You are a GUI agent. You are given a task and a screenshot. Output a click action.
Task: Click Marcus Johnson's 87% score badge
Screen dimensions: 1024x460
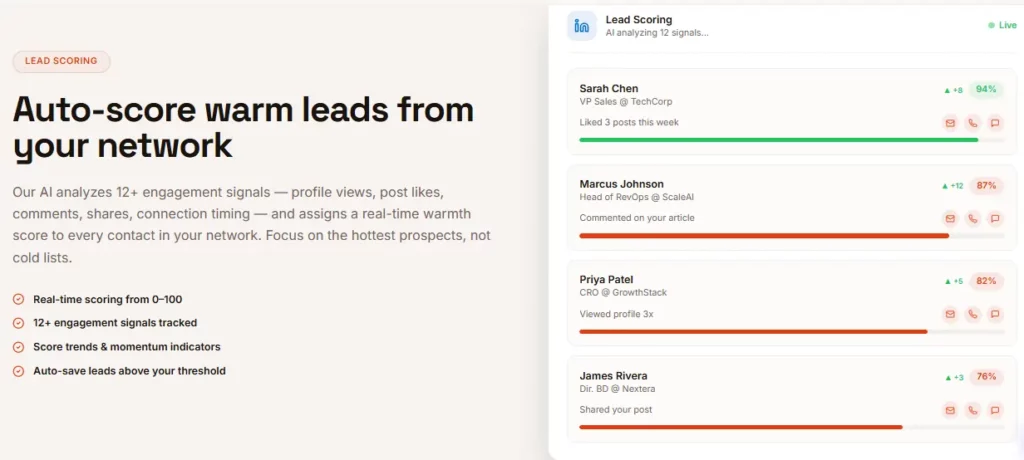(986, 186)
